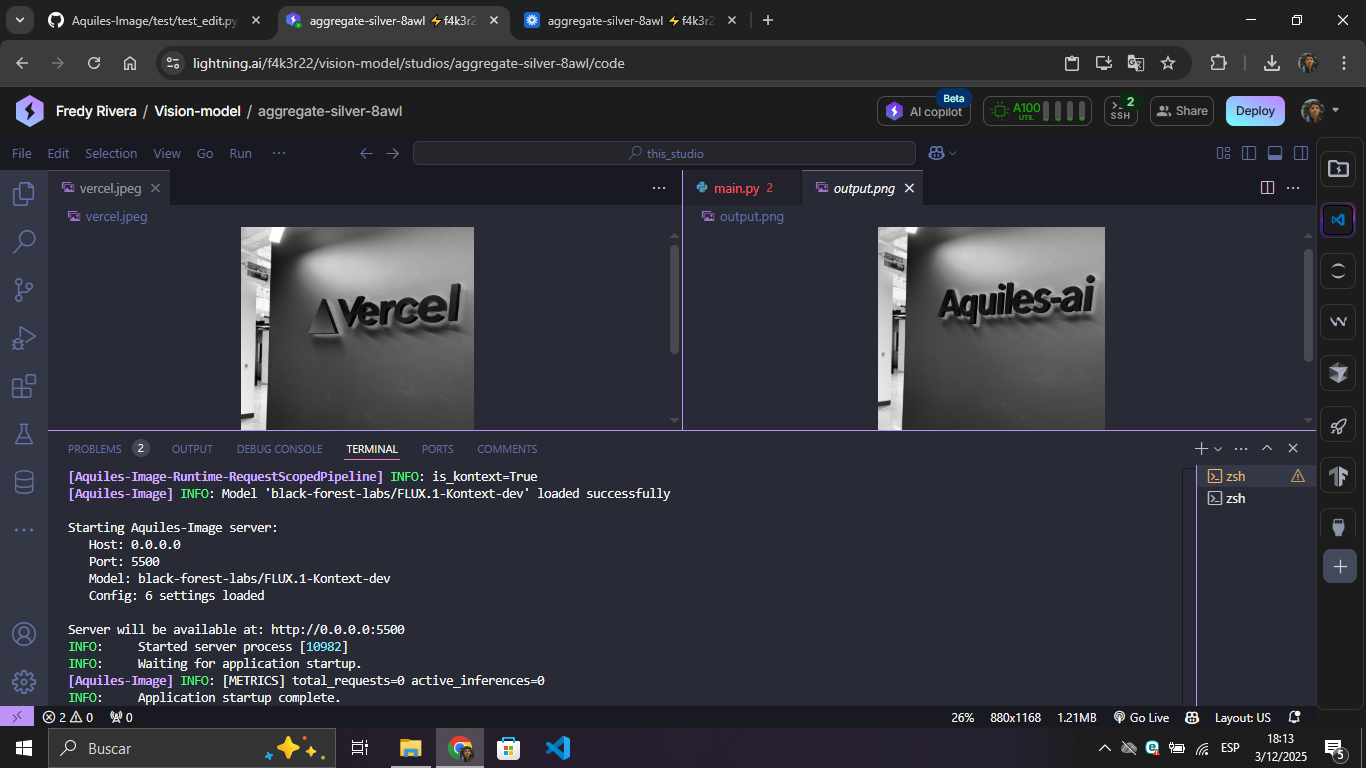
Task: Click the Aquiles-ai output image preview
Action: point(991,328)
